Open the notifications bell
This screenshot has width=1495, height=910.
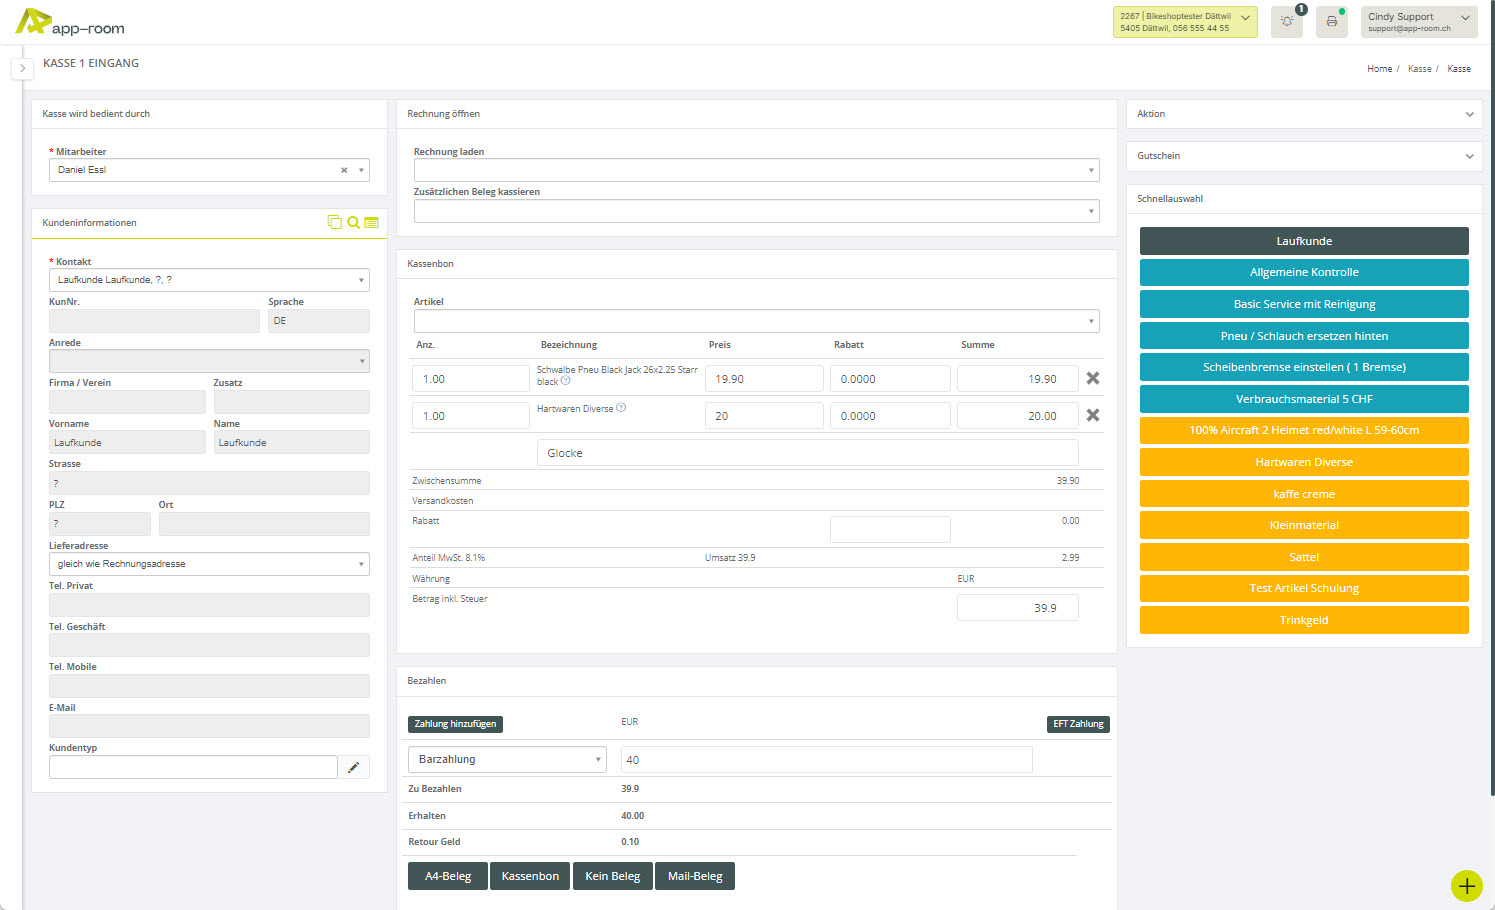coord(1286,21)
